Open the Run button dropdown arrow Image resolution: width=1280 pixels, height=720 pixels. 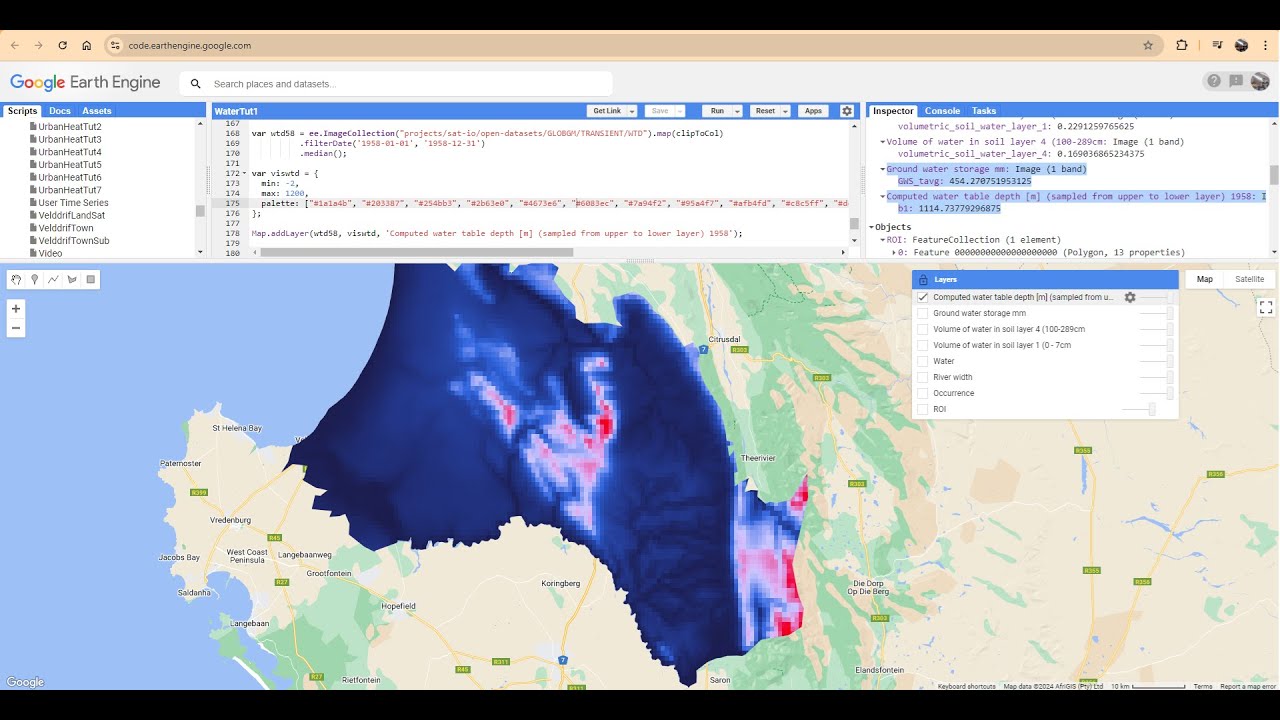[738, 111]
